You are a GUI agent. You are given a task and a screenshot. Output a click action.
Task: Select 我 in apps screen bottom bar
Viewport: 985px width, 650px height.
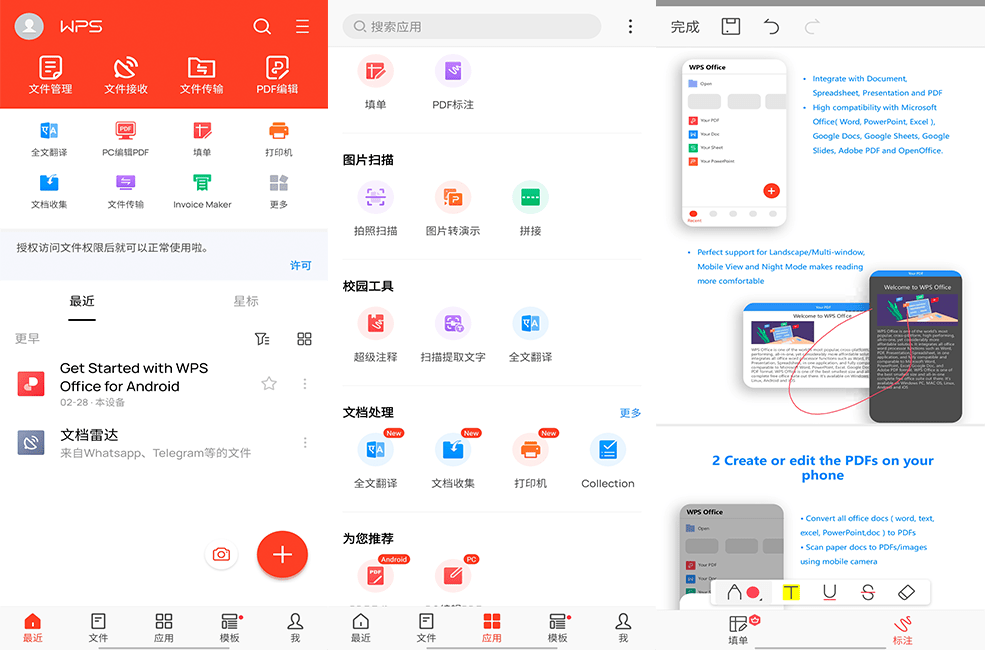623,628
